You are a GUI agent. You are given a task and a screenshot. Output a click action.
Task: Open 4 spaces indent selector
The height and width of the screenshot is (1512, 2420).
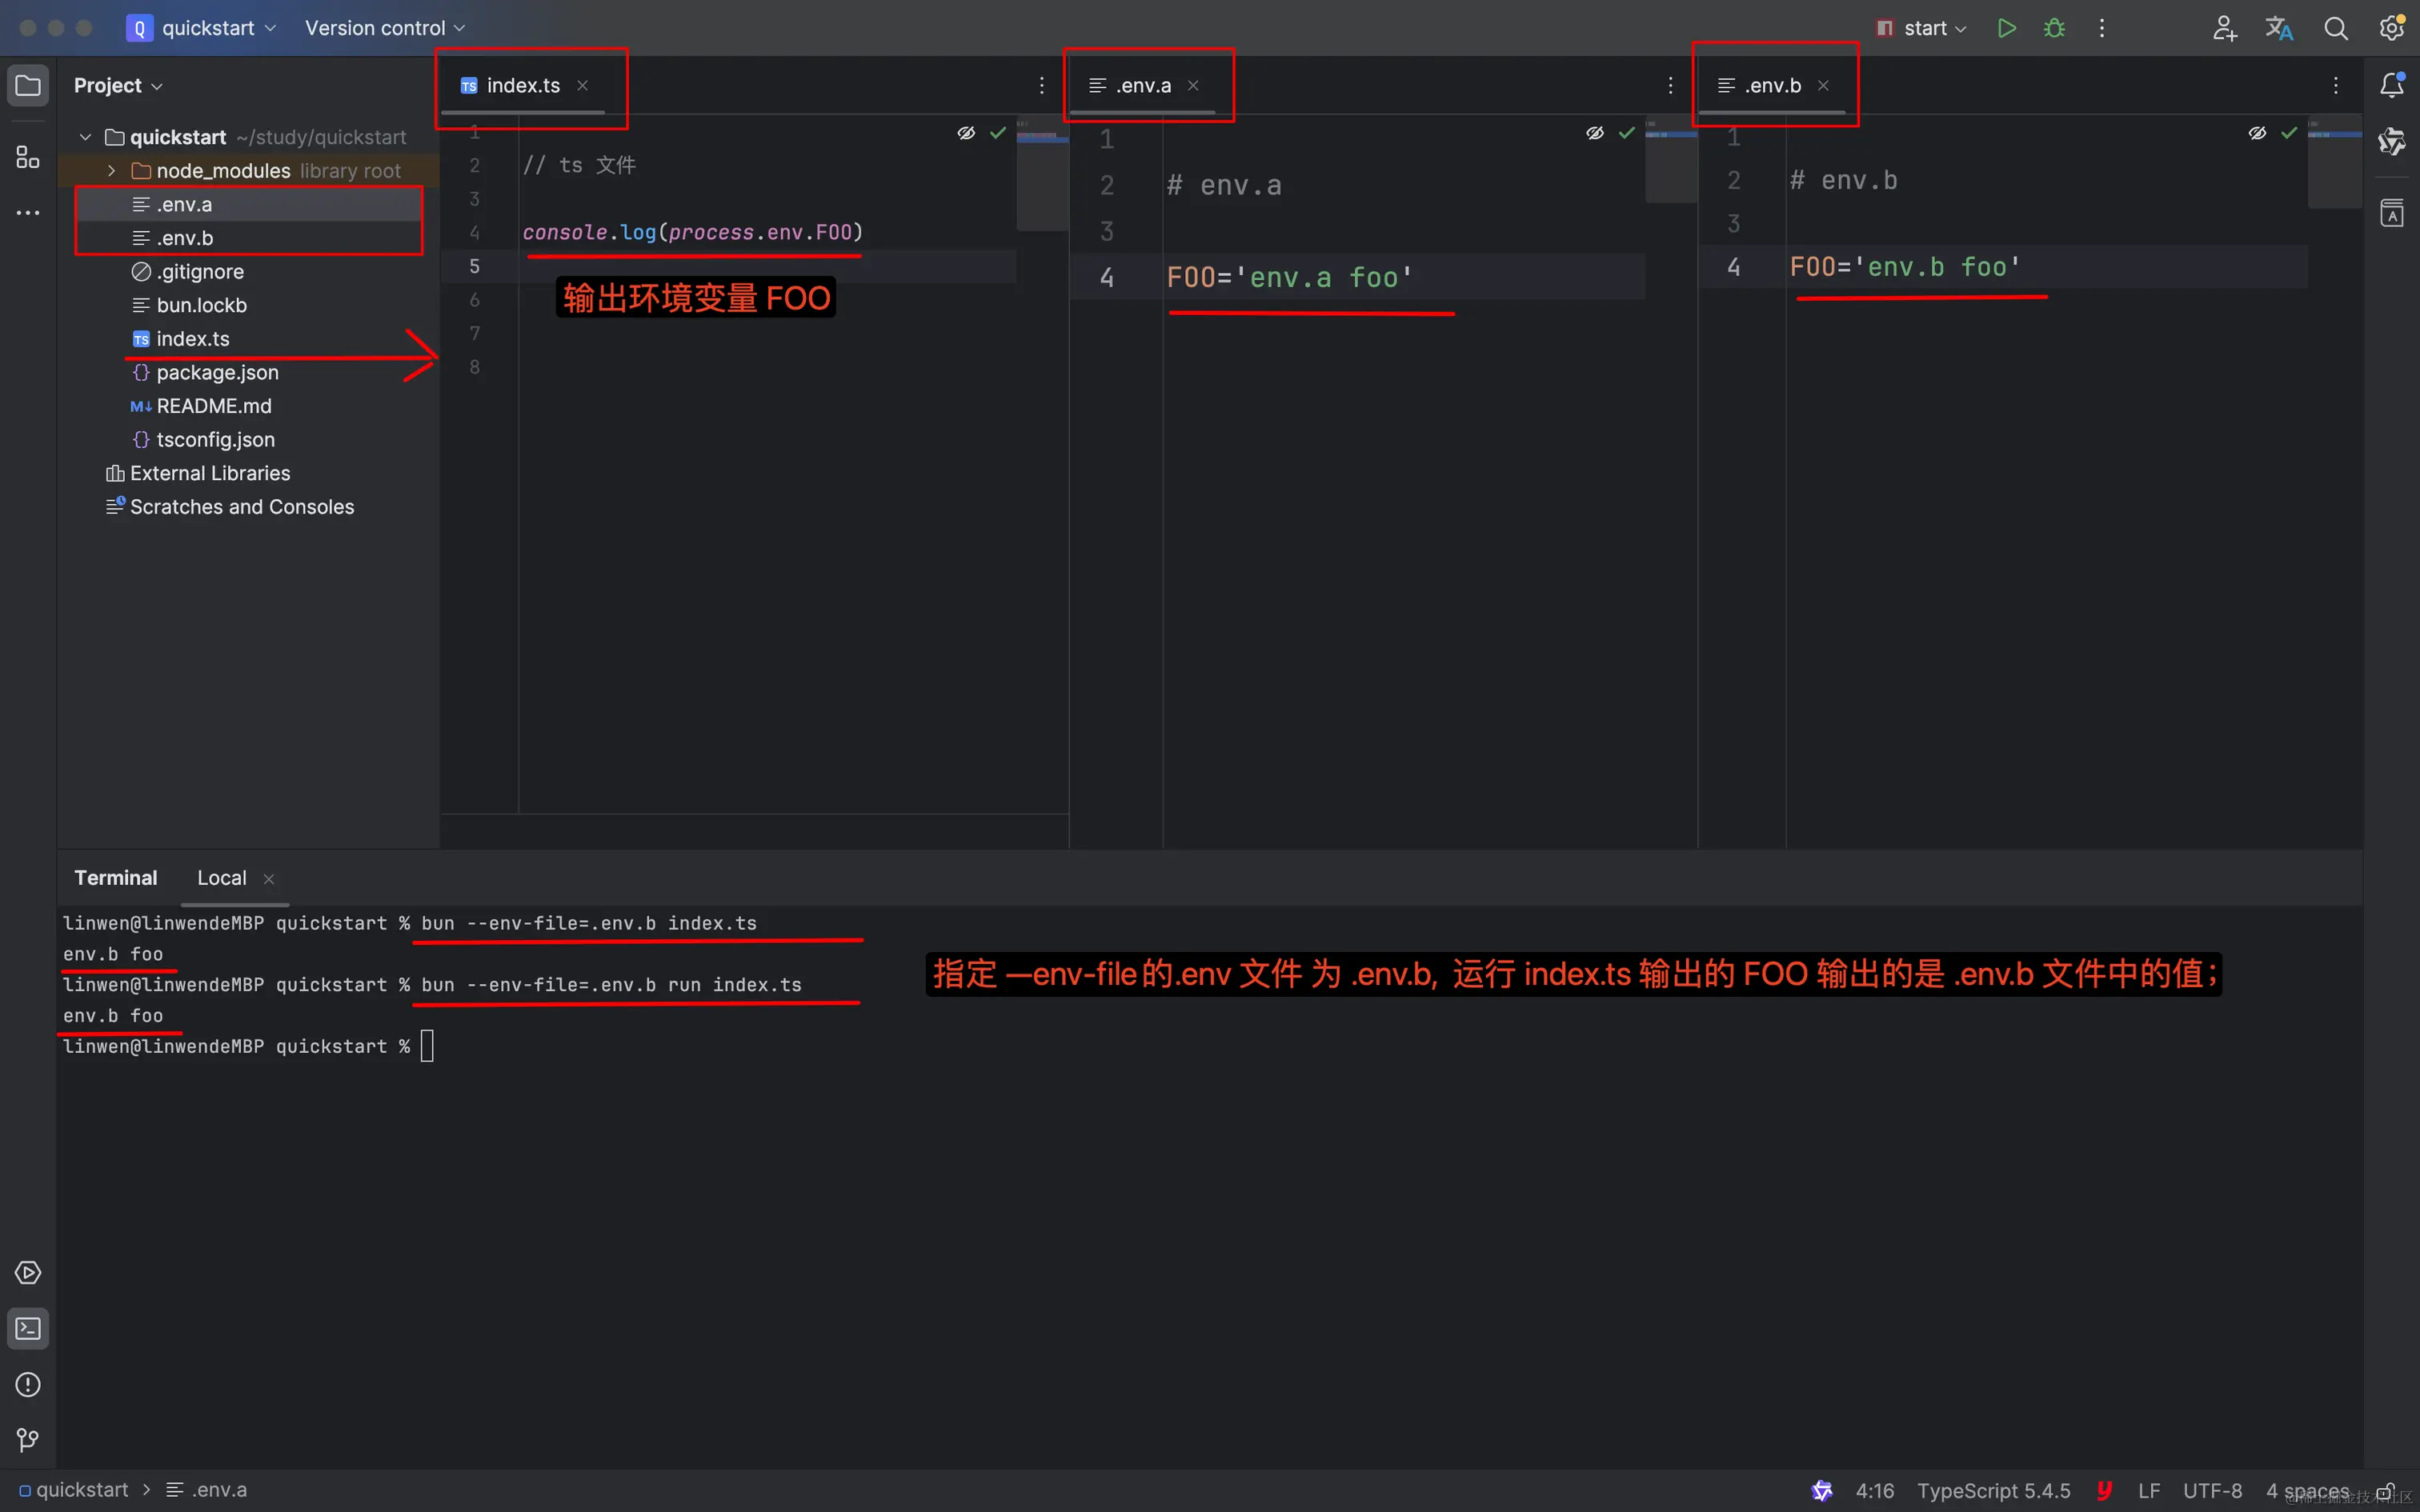[2307, 1491]
